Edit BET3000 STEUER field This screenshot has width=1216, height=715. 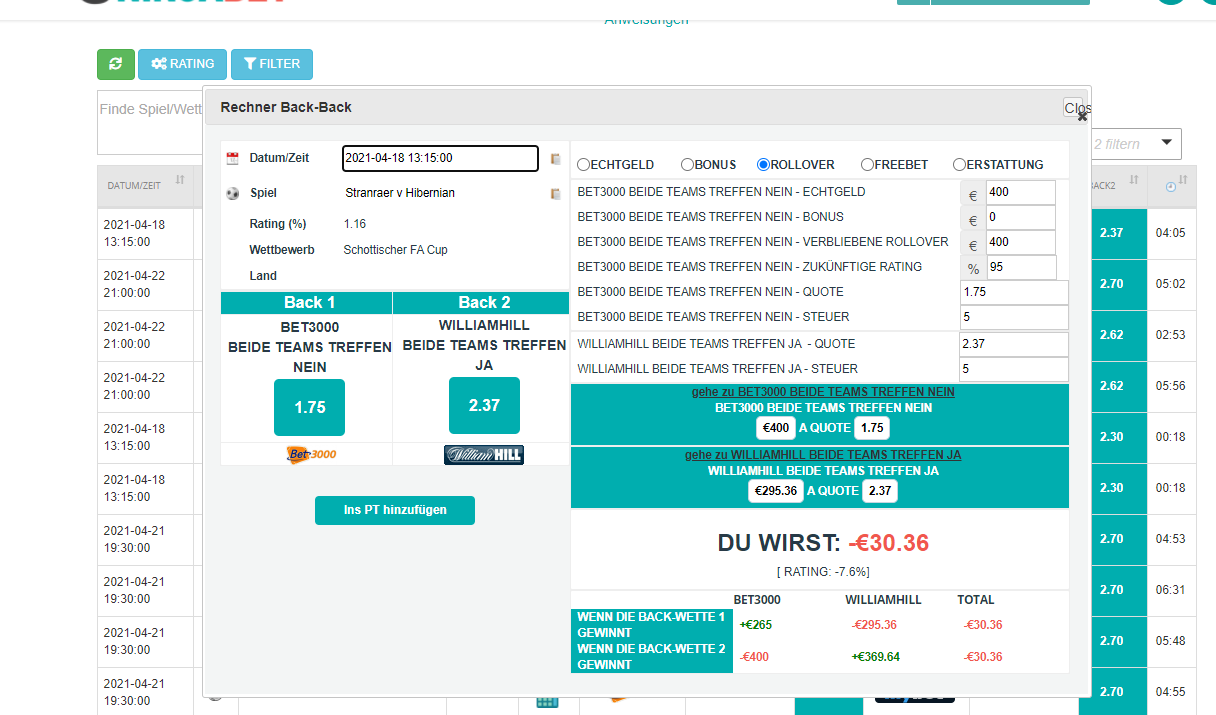(x=1014, y=318)
